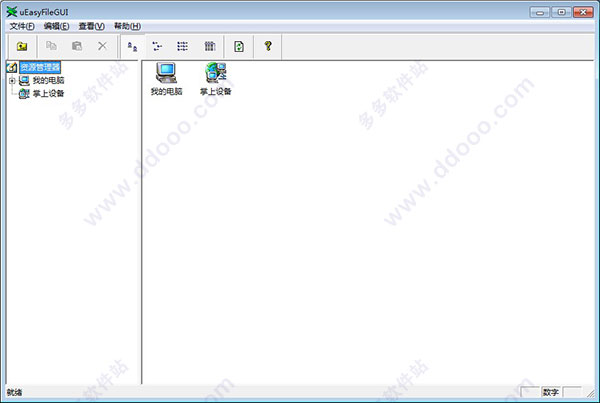Click the up-folder toolbar icon
600x403 pixels.
[22, 46]
